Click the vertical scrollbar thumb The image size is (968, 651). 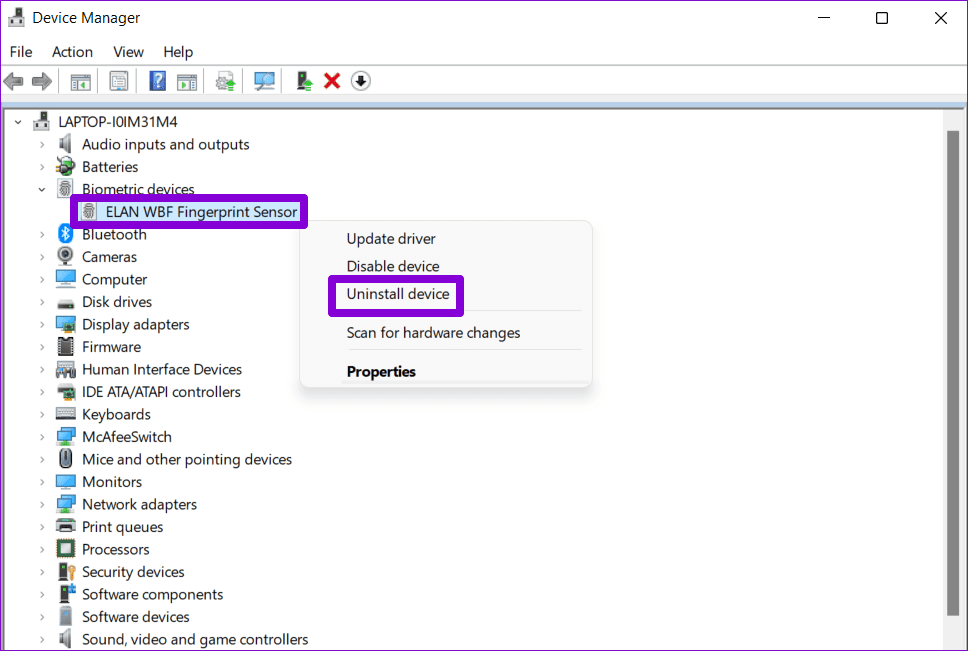[x=953, y=373]
